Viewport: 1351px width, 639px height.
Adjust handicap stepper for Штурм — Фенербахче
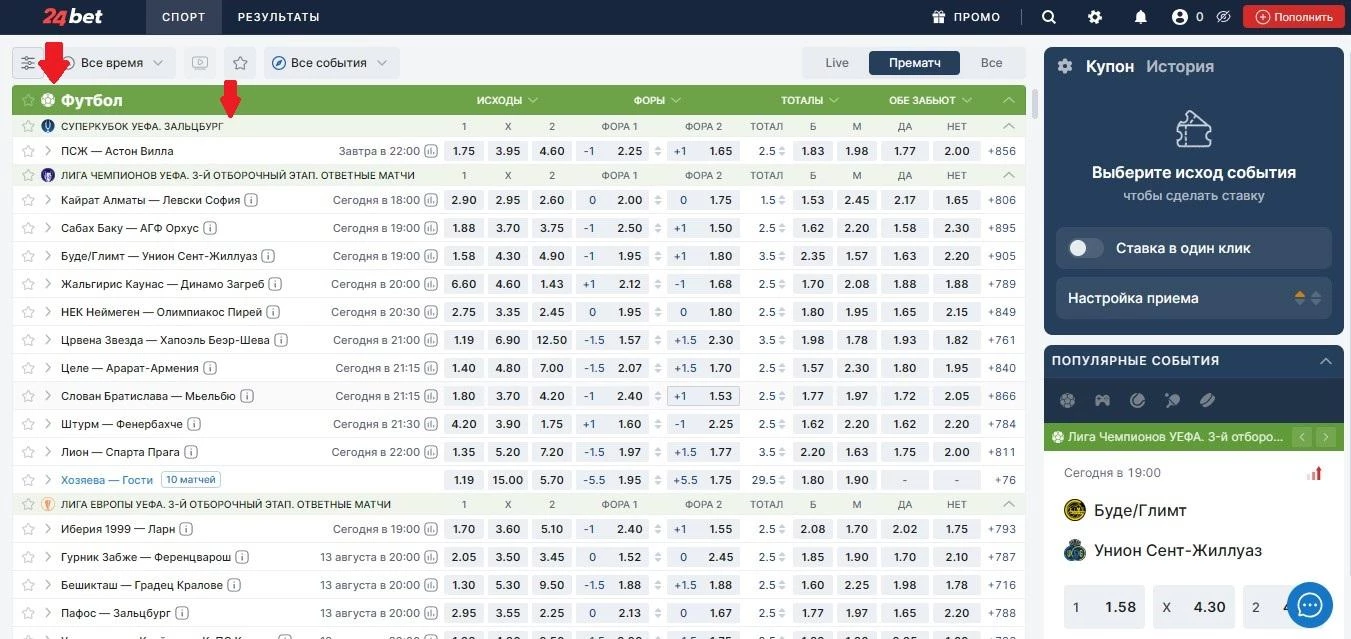656,424
